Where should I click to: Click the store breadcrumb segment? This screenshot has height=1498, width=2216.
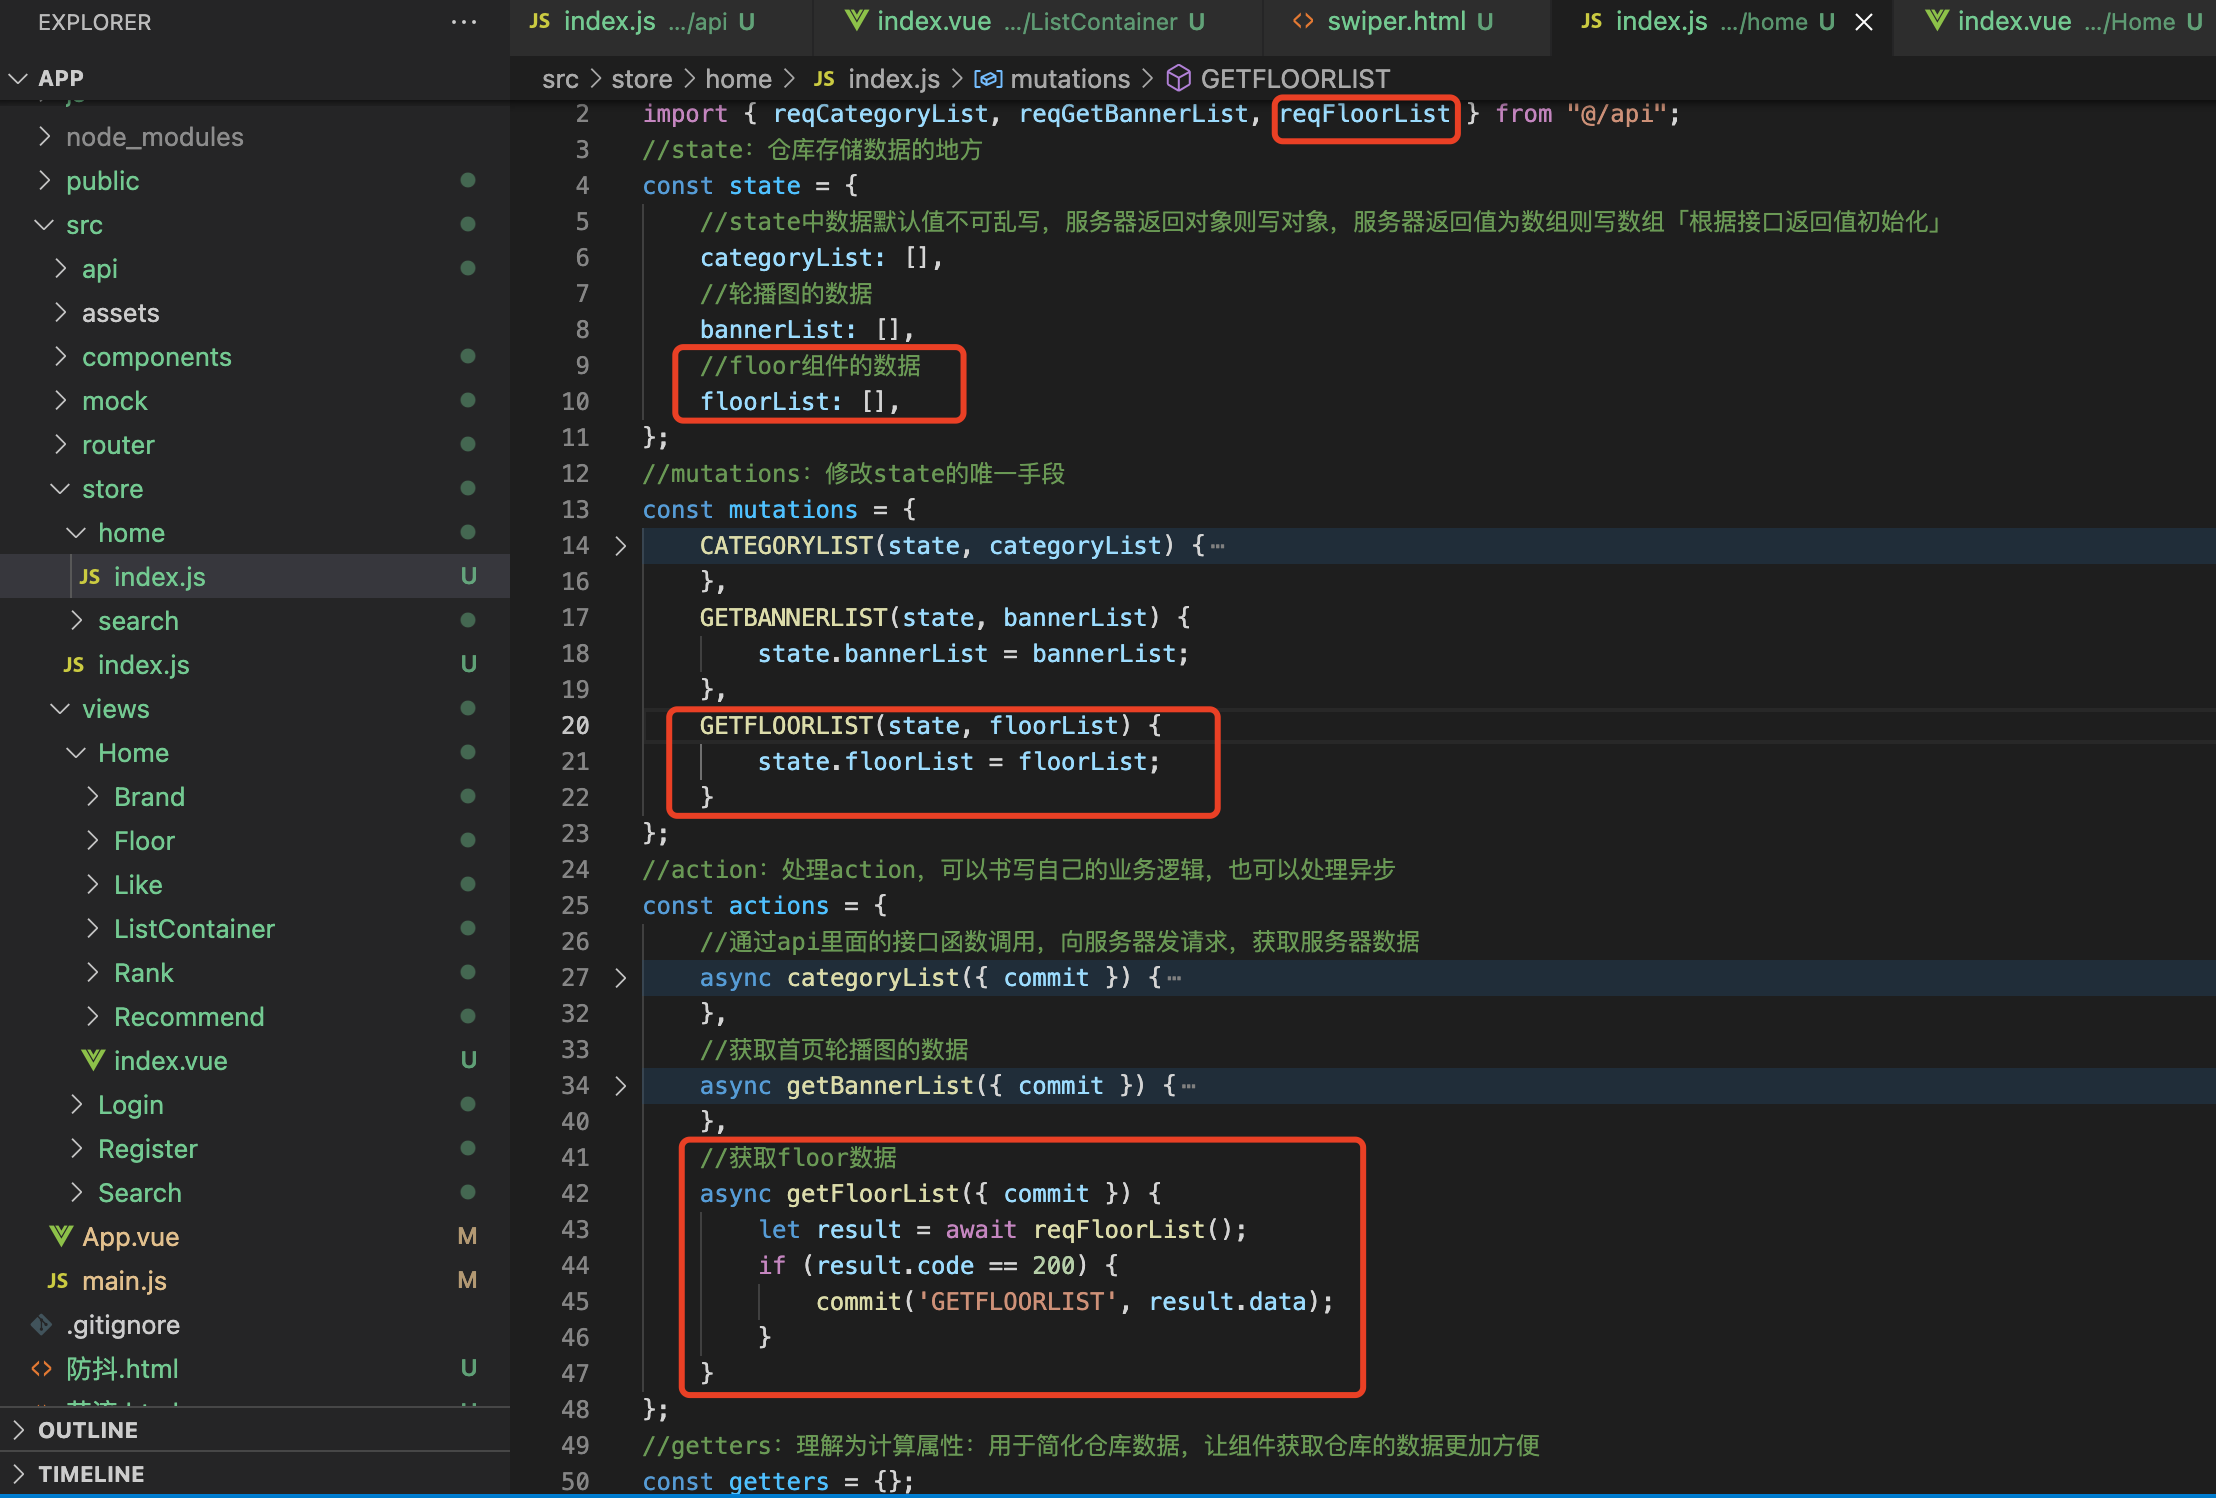[641, 79]
